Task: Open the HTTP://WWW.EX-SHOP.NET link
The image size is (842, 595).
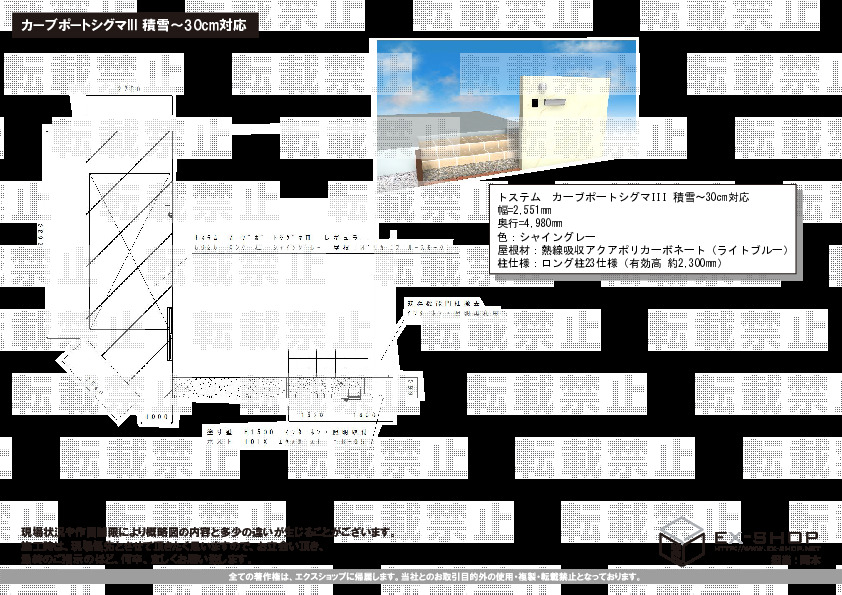Action: coord(767,549)
